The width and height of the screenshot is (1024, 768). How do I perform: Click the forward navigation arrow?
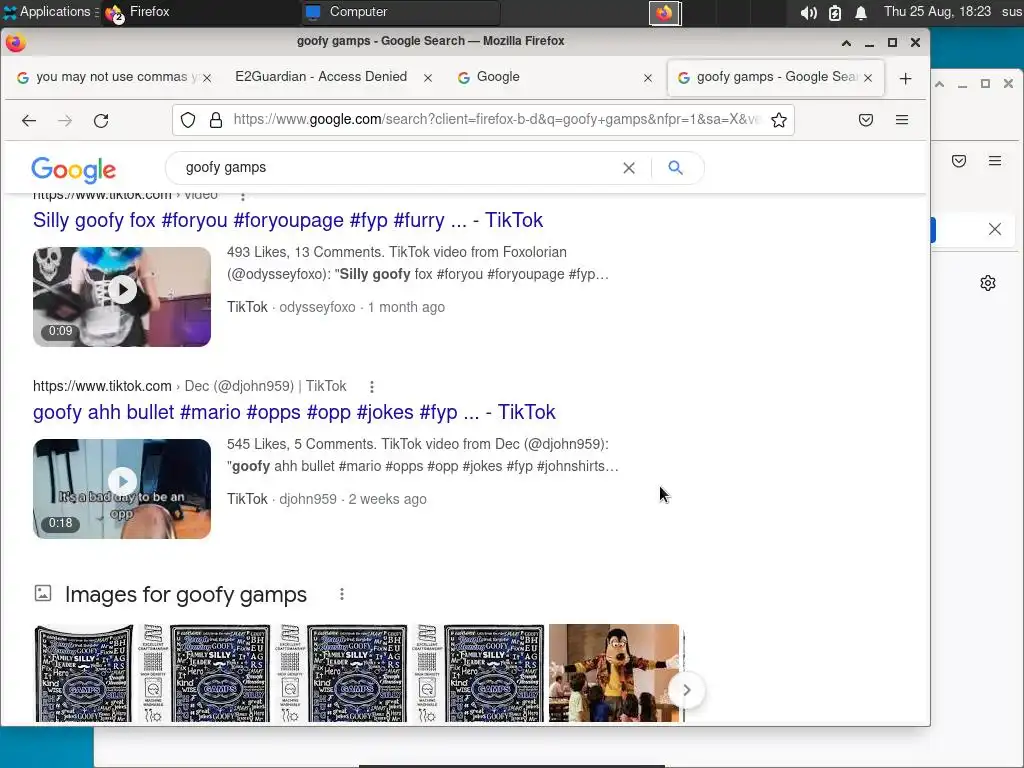[65, 120]
